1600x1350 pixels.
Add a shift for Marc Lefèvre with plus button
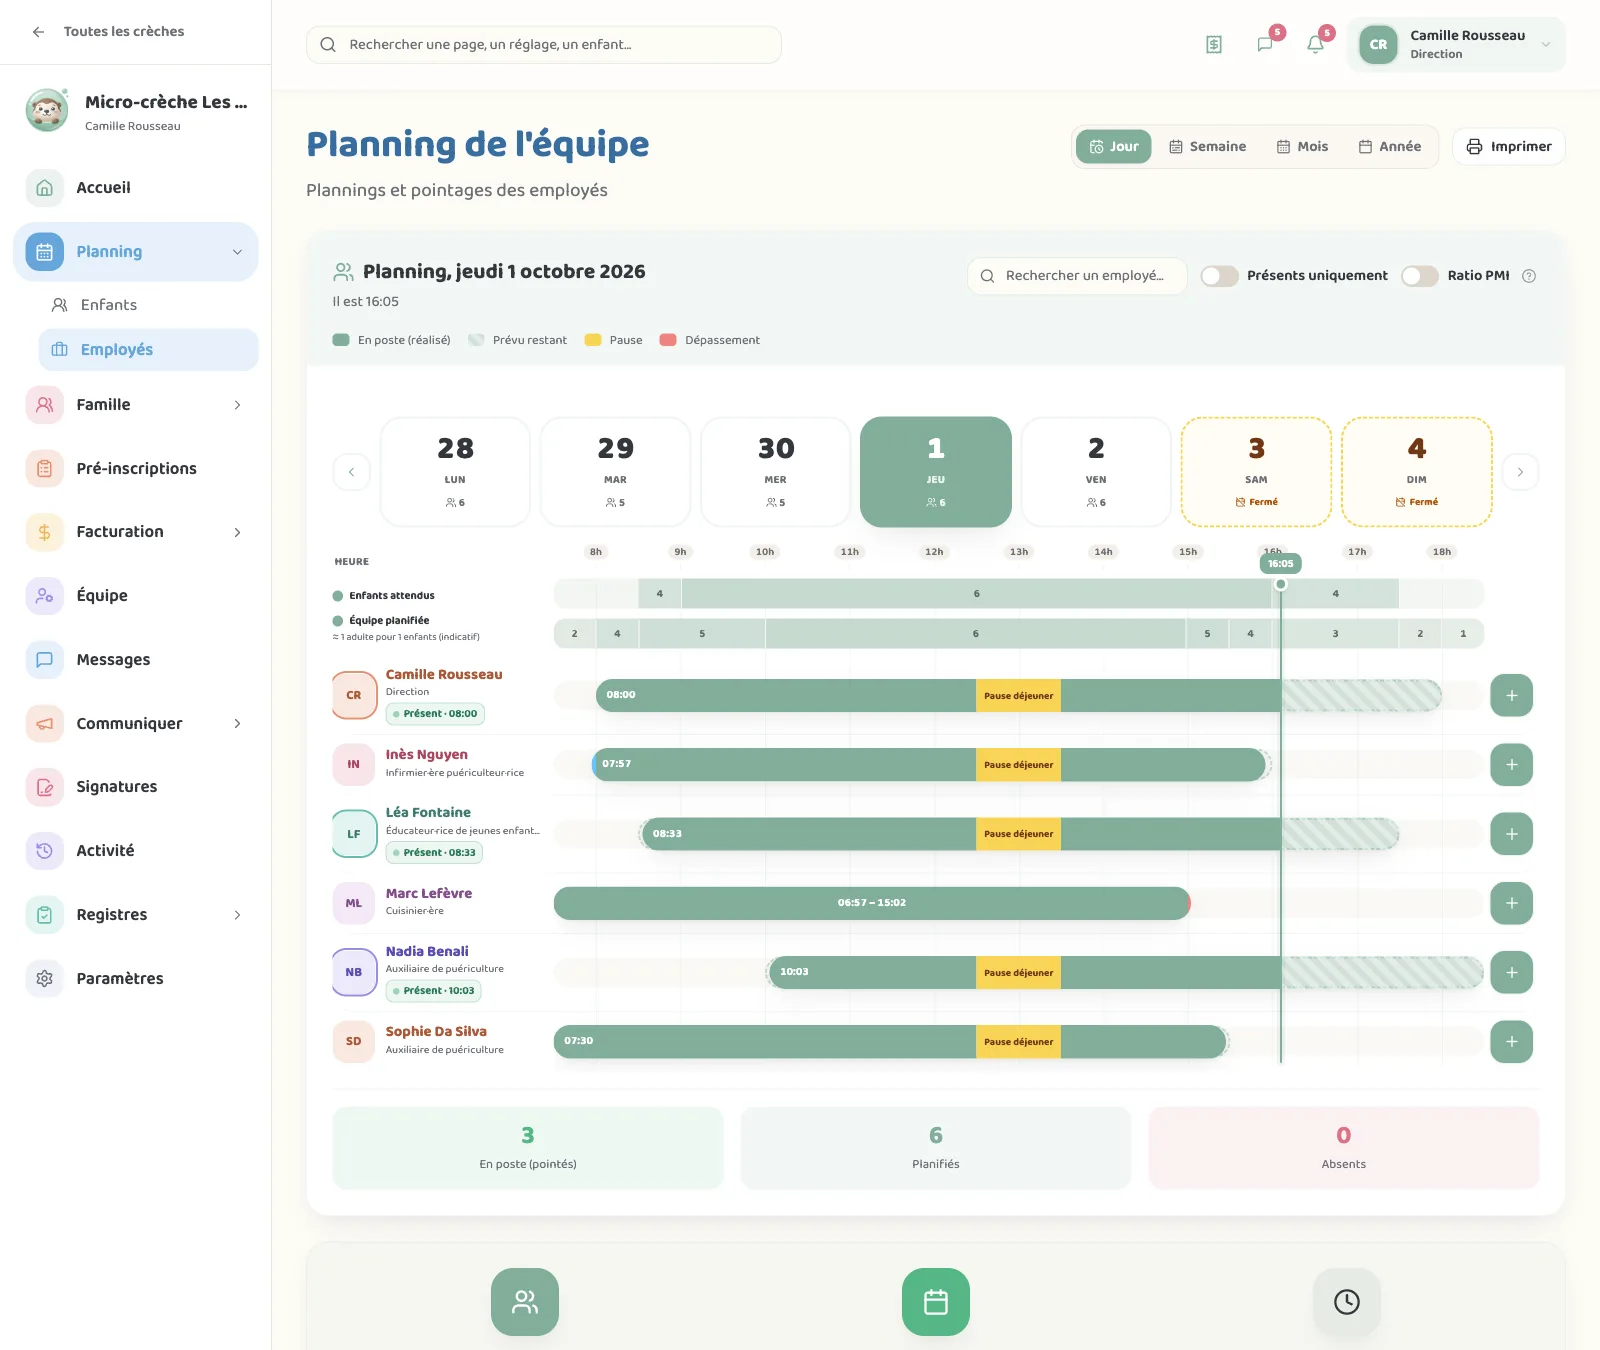click(x=1511, y=903)
